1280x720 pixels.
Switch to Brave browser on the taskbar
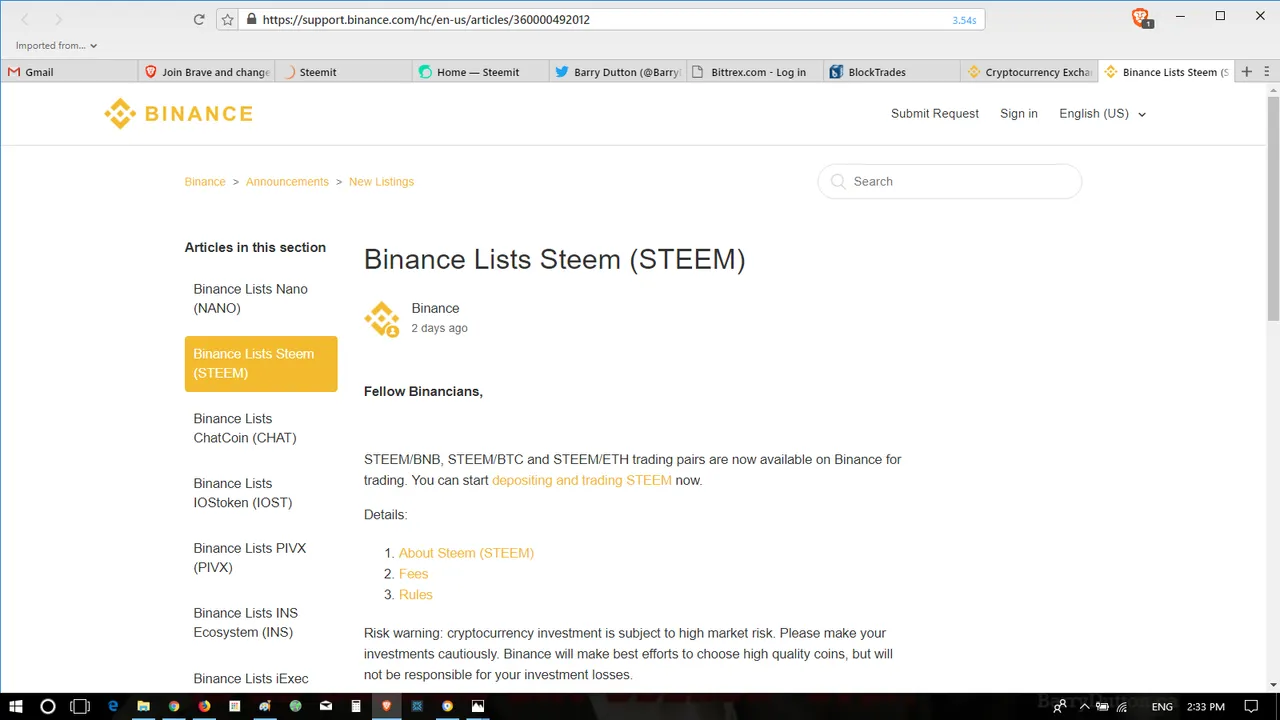pyautogui.click(x=387, y=706)
